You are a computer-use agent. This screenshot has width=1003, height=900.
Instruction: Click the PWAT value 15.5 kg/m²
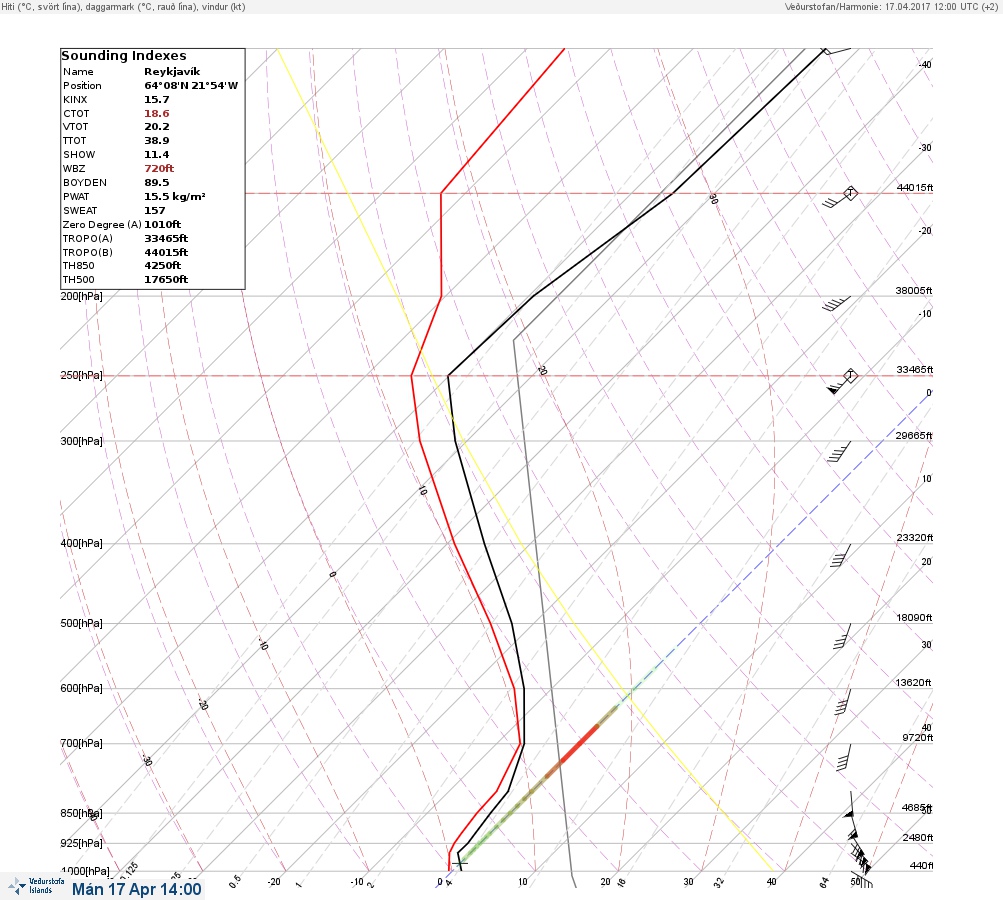175,196
